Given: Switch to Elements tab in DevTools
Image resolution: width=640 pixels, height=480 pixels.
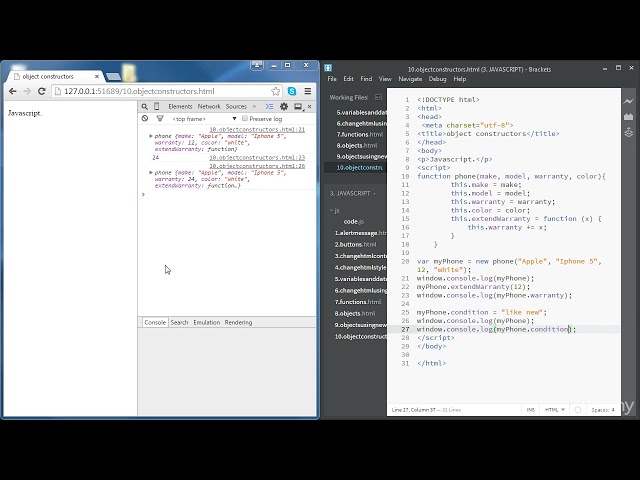Looking at the screenshot, I should (x=180, y=107).
